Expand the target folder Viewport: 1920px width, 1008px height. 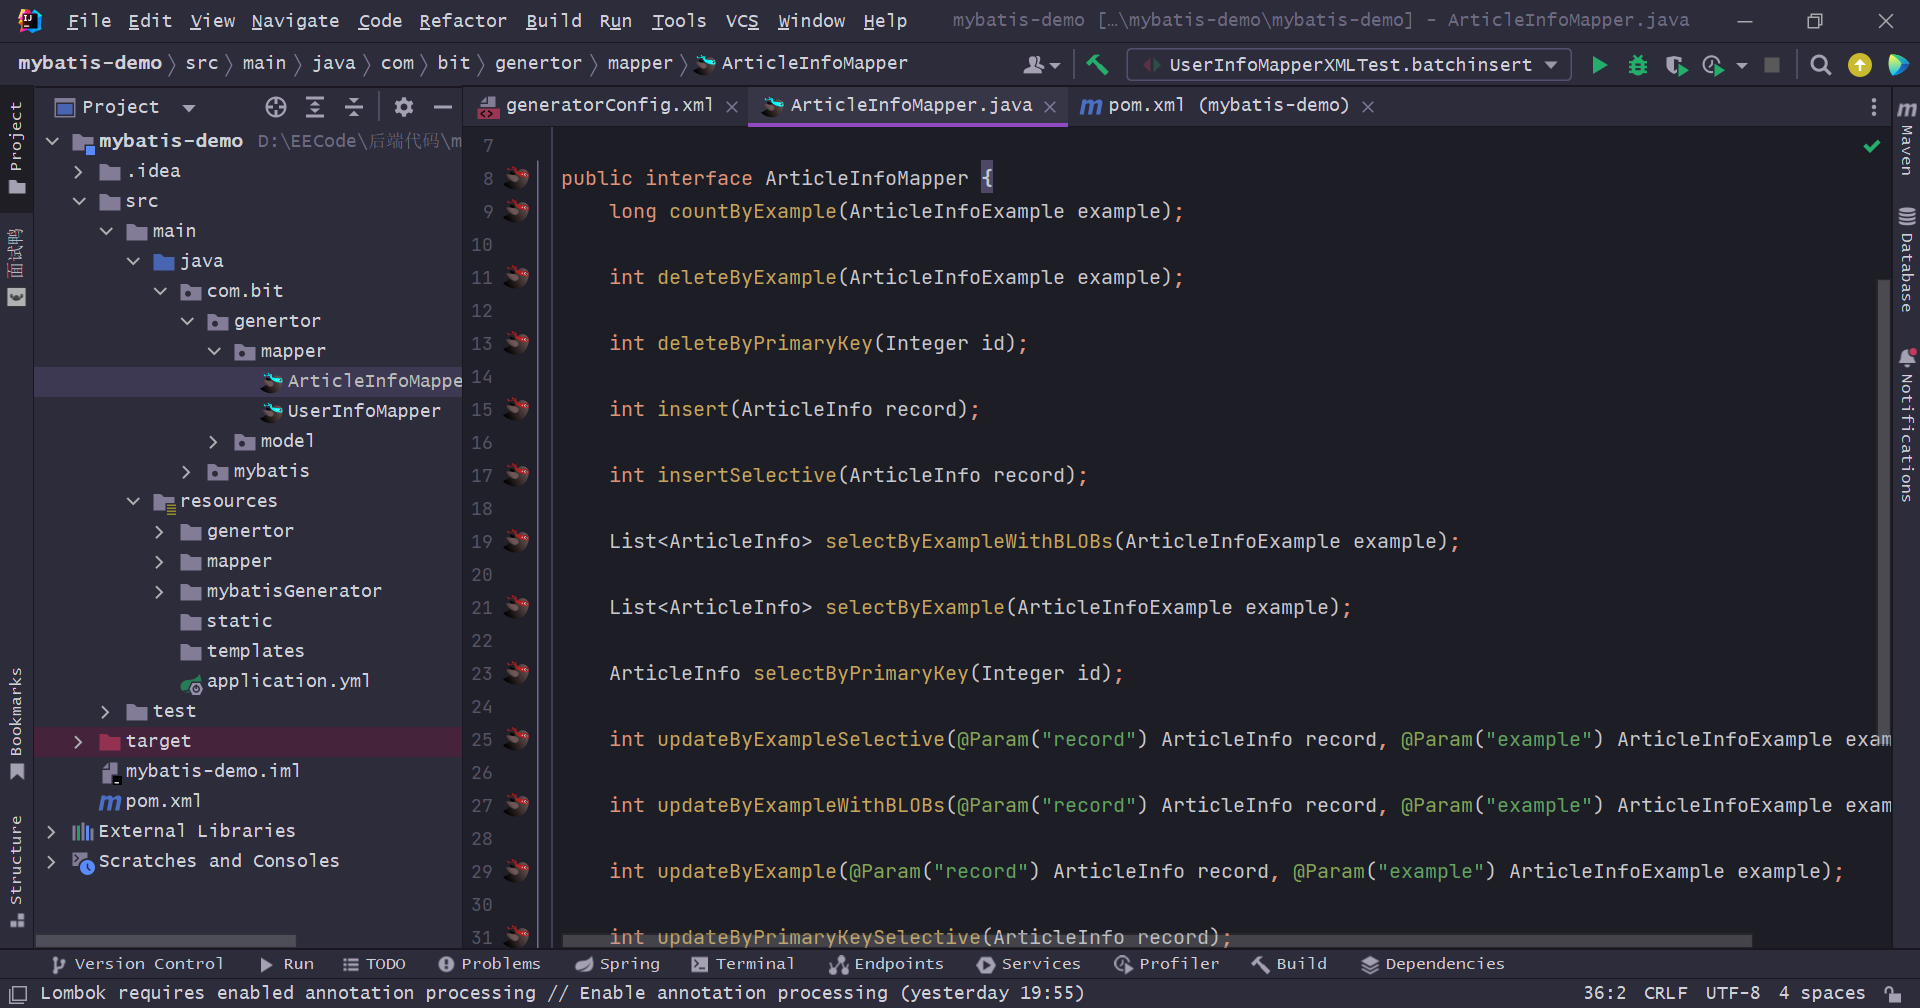tap(79, 741)
